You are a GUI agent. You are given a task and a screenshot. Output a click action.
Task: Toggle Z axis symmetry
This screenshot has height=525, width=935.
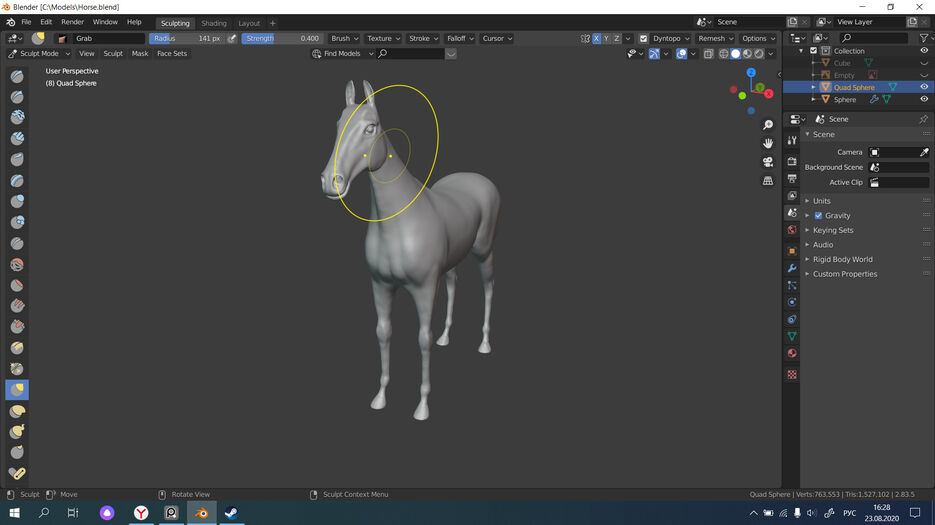617,38
